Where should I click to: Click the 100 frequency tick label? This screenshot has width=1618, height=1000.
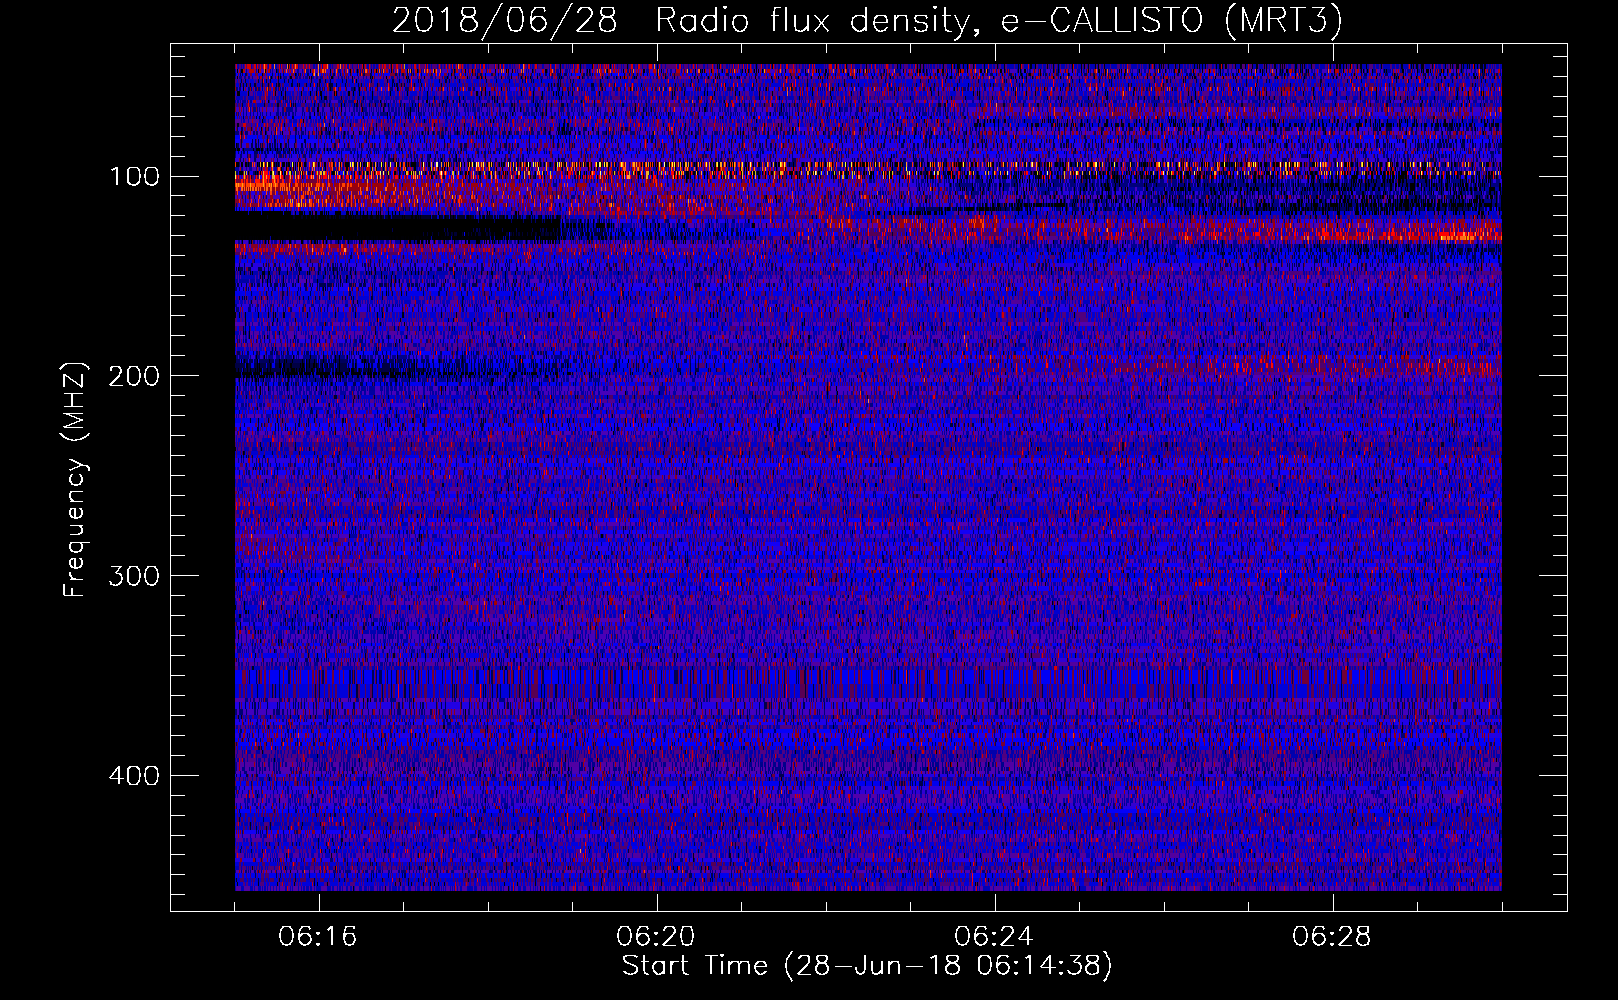[134, 177]
